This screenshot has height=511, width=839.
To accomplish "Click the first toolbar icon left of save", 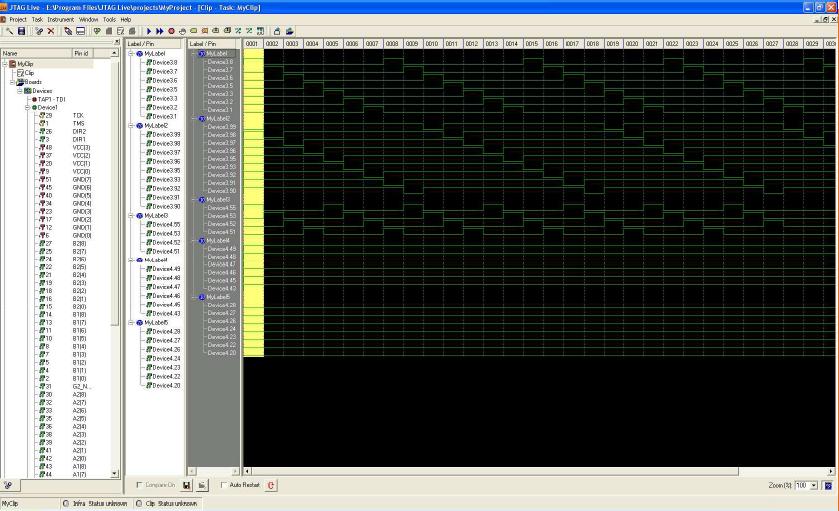I will click(9, 32).
